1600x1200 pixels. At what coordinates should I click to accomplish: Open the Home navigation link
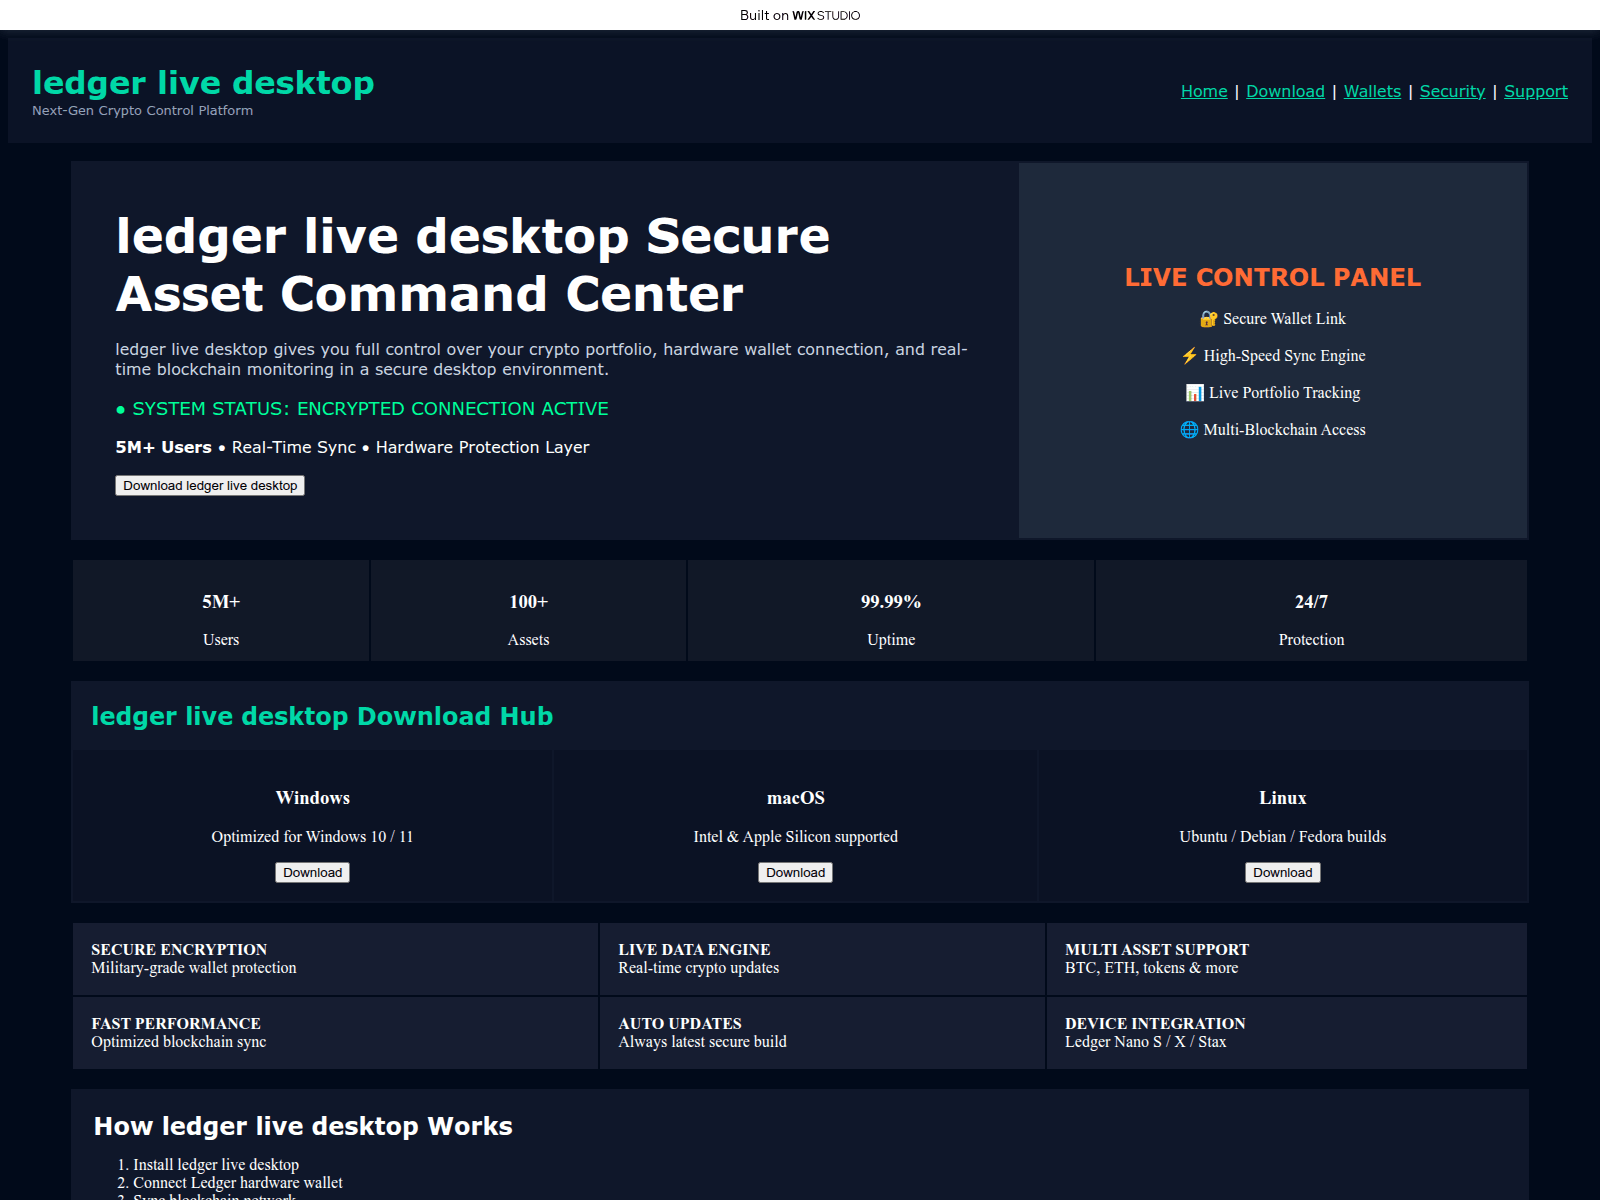(x=1204, y=91)
